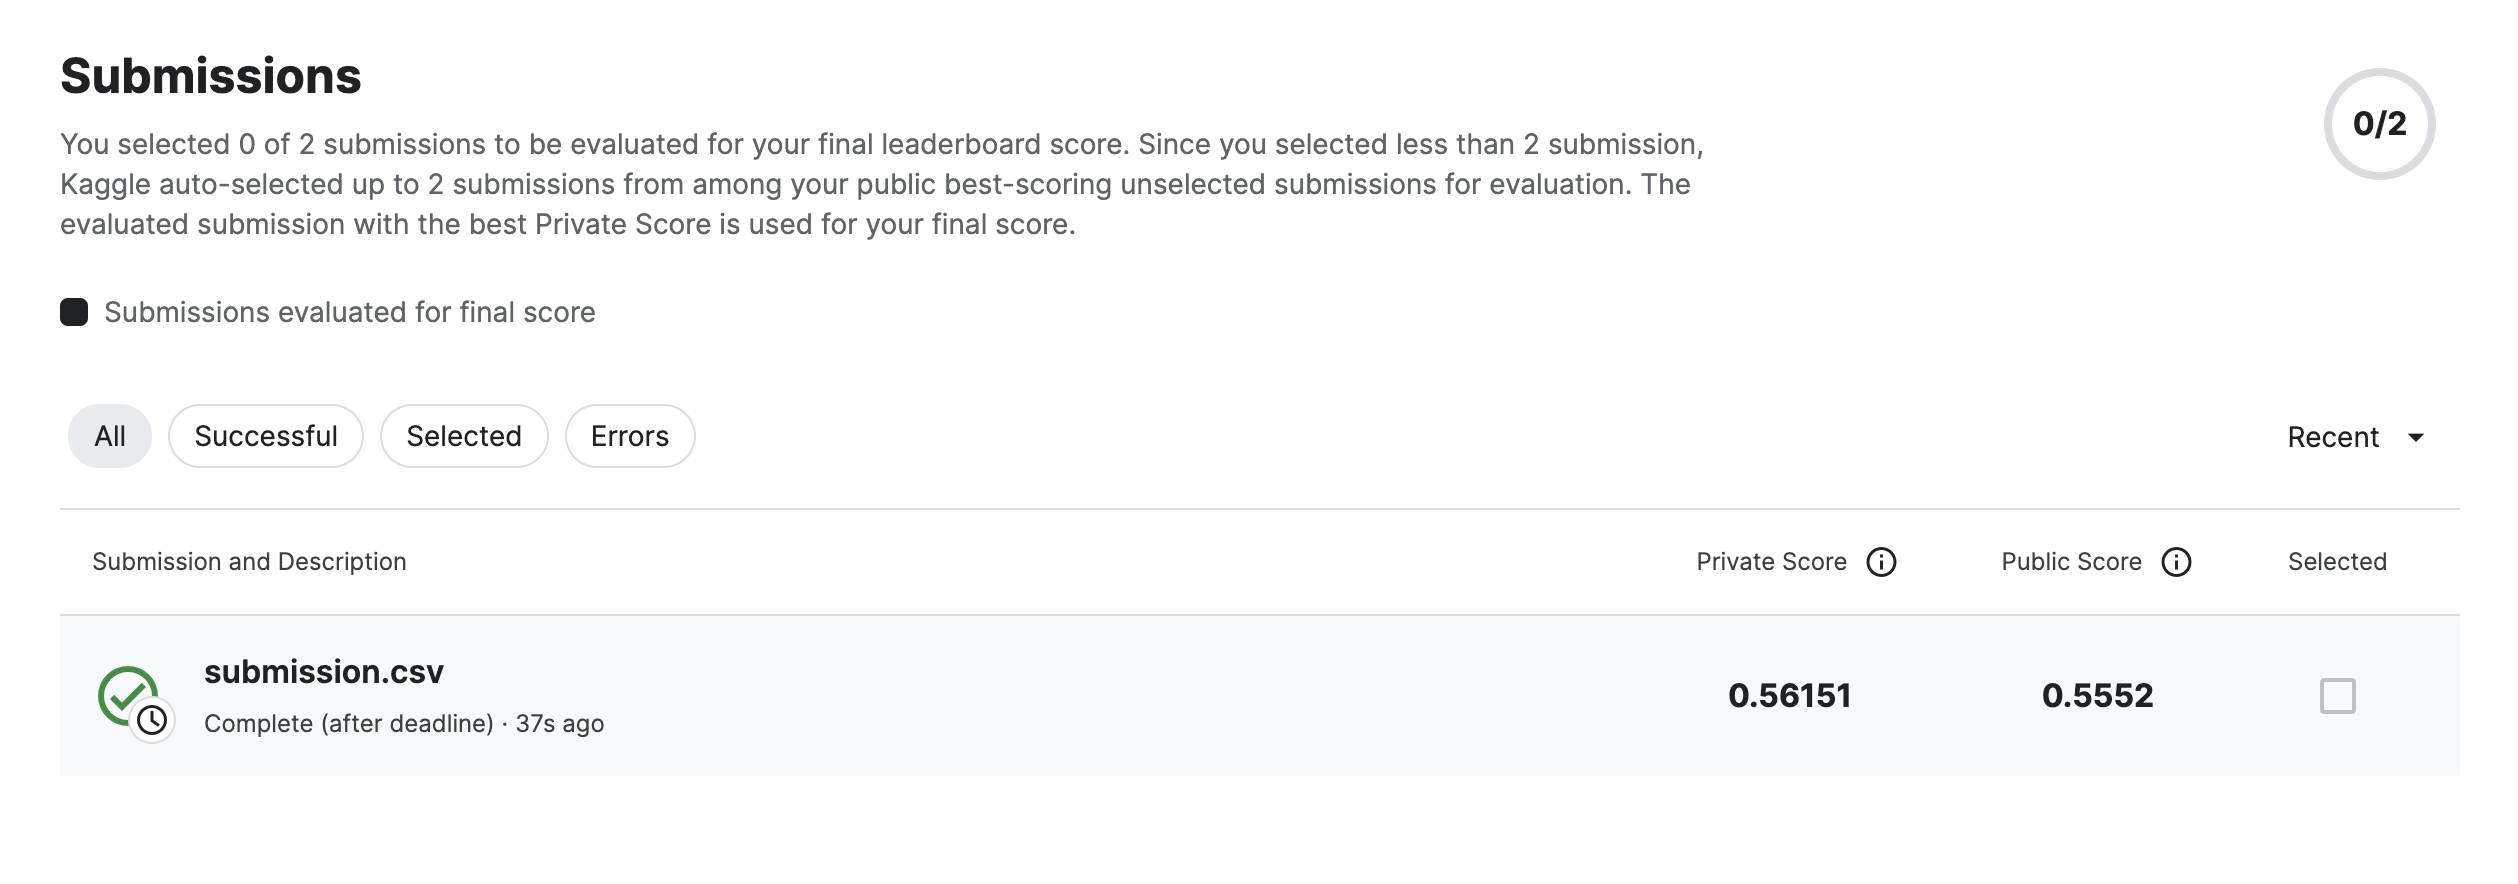Filter by Selected submissions
This screenshot has width=2518, height=884.
point(464,436)
